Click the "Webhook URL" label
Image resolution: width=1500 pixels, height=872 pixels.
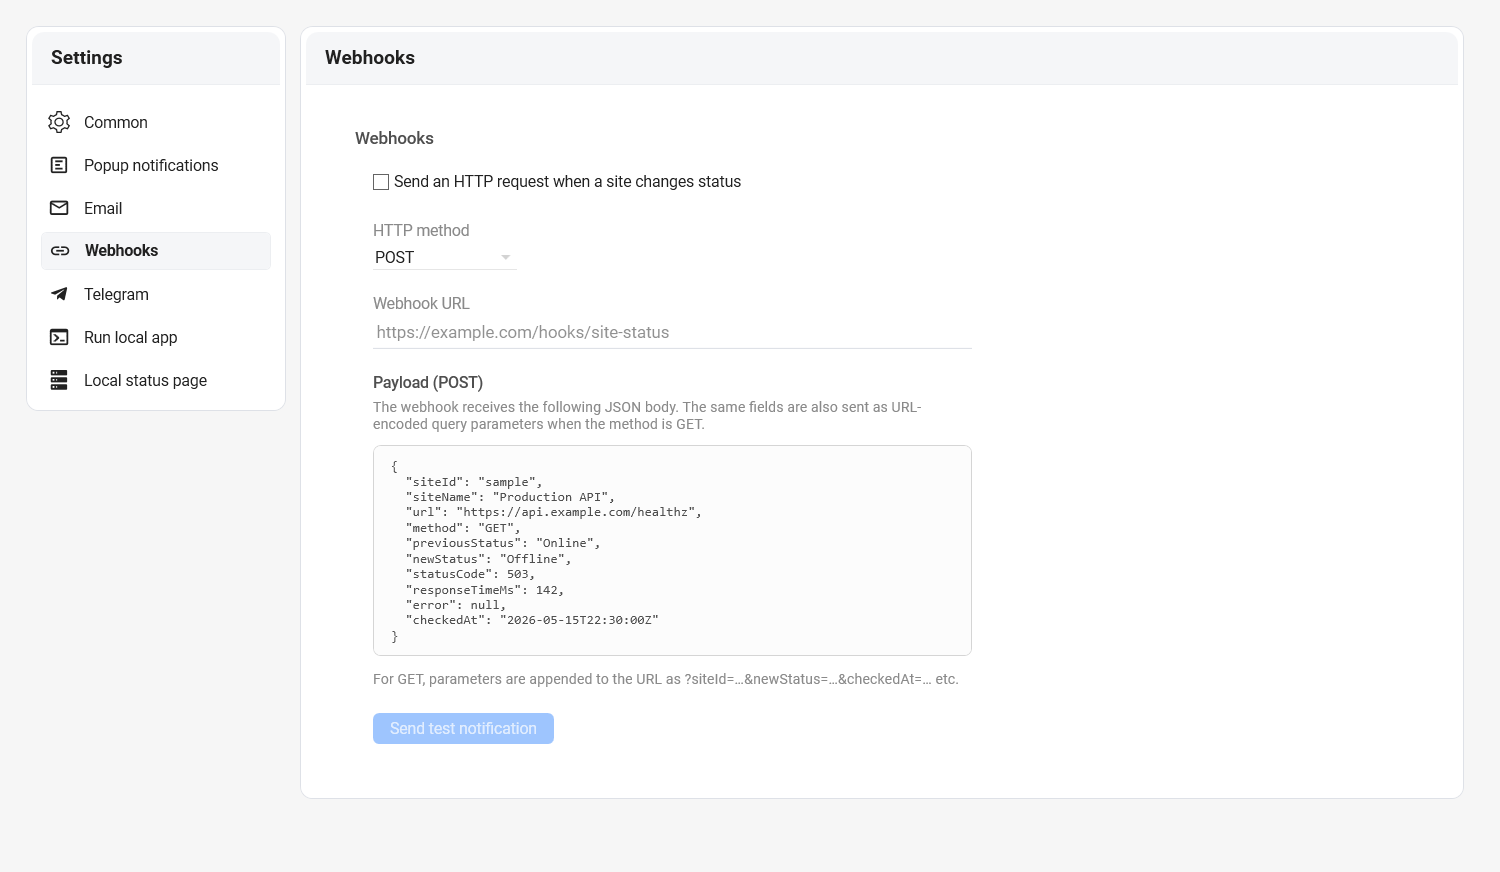coord(421,303)
